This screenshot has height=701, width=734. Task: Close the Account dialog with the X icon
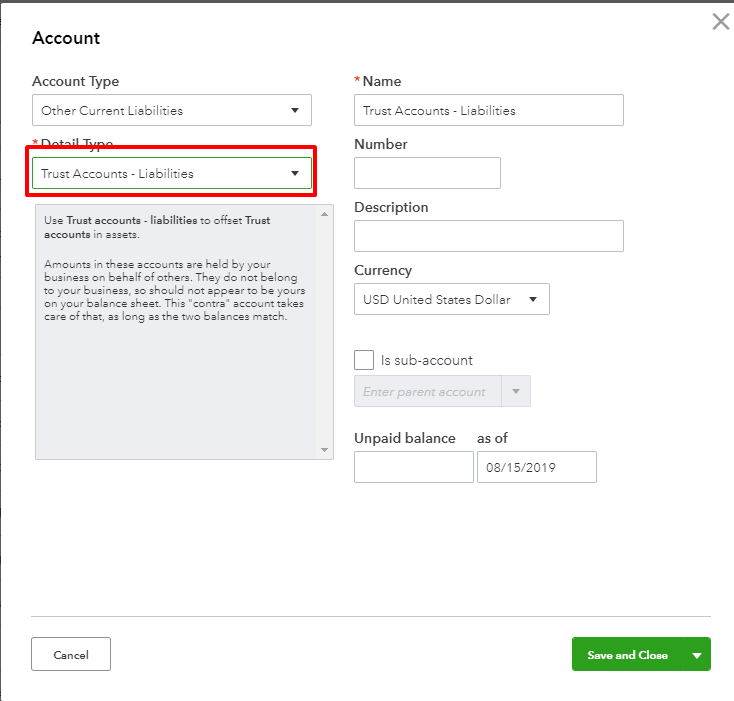pyautogui.click(x=720, y=22)
